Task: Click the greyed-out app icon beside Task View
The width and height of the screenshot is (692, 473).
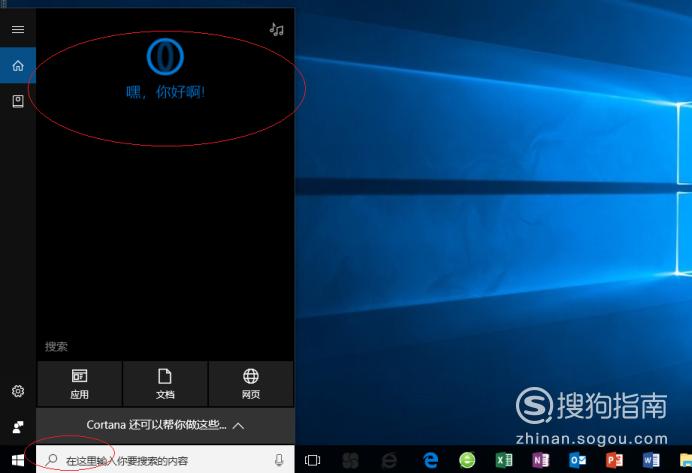Action: [x=350, y=460]
